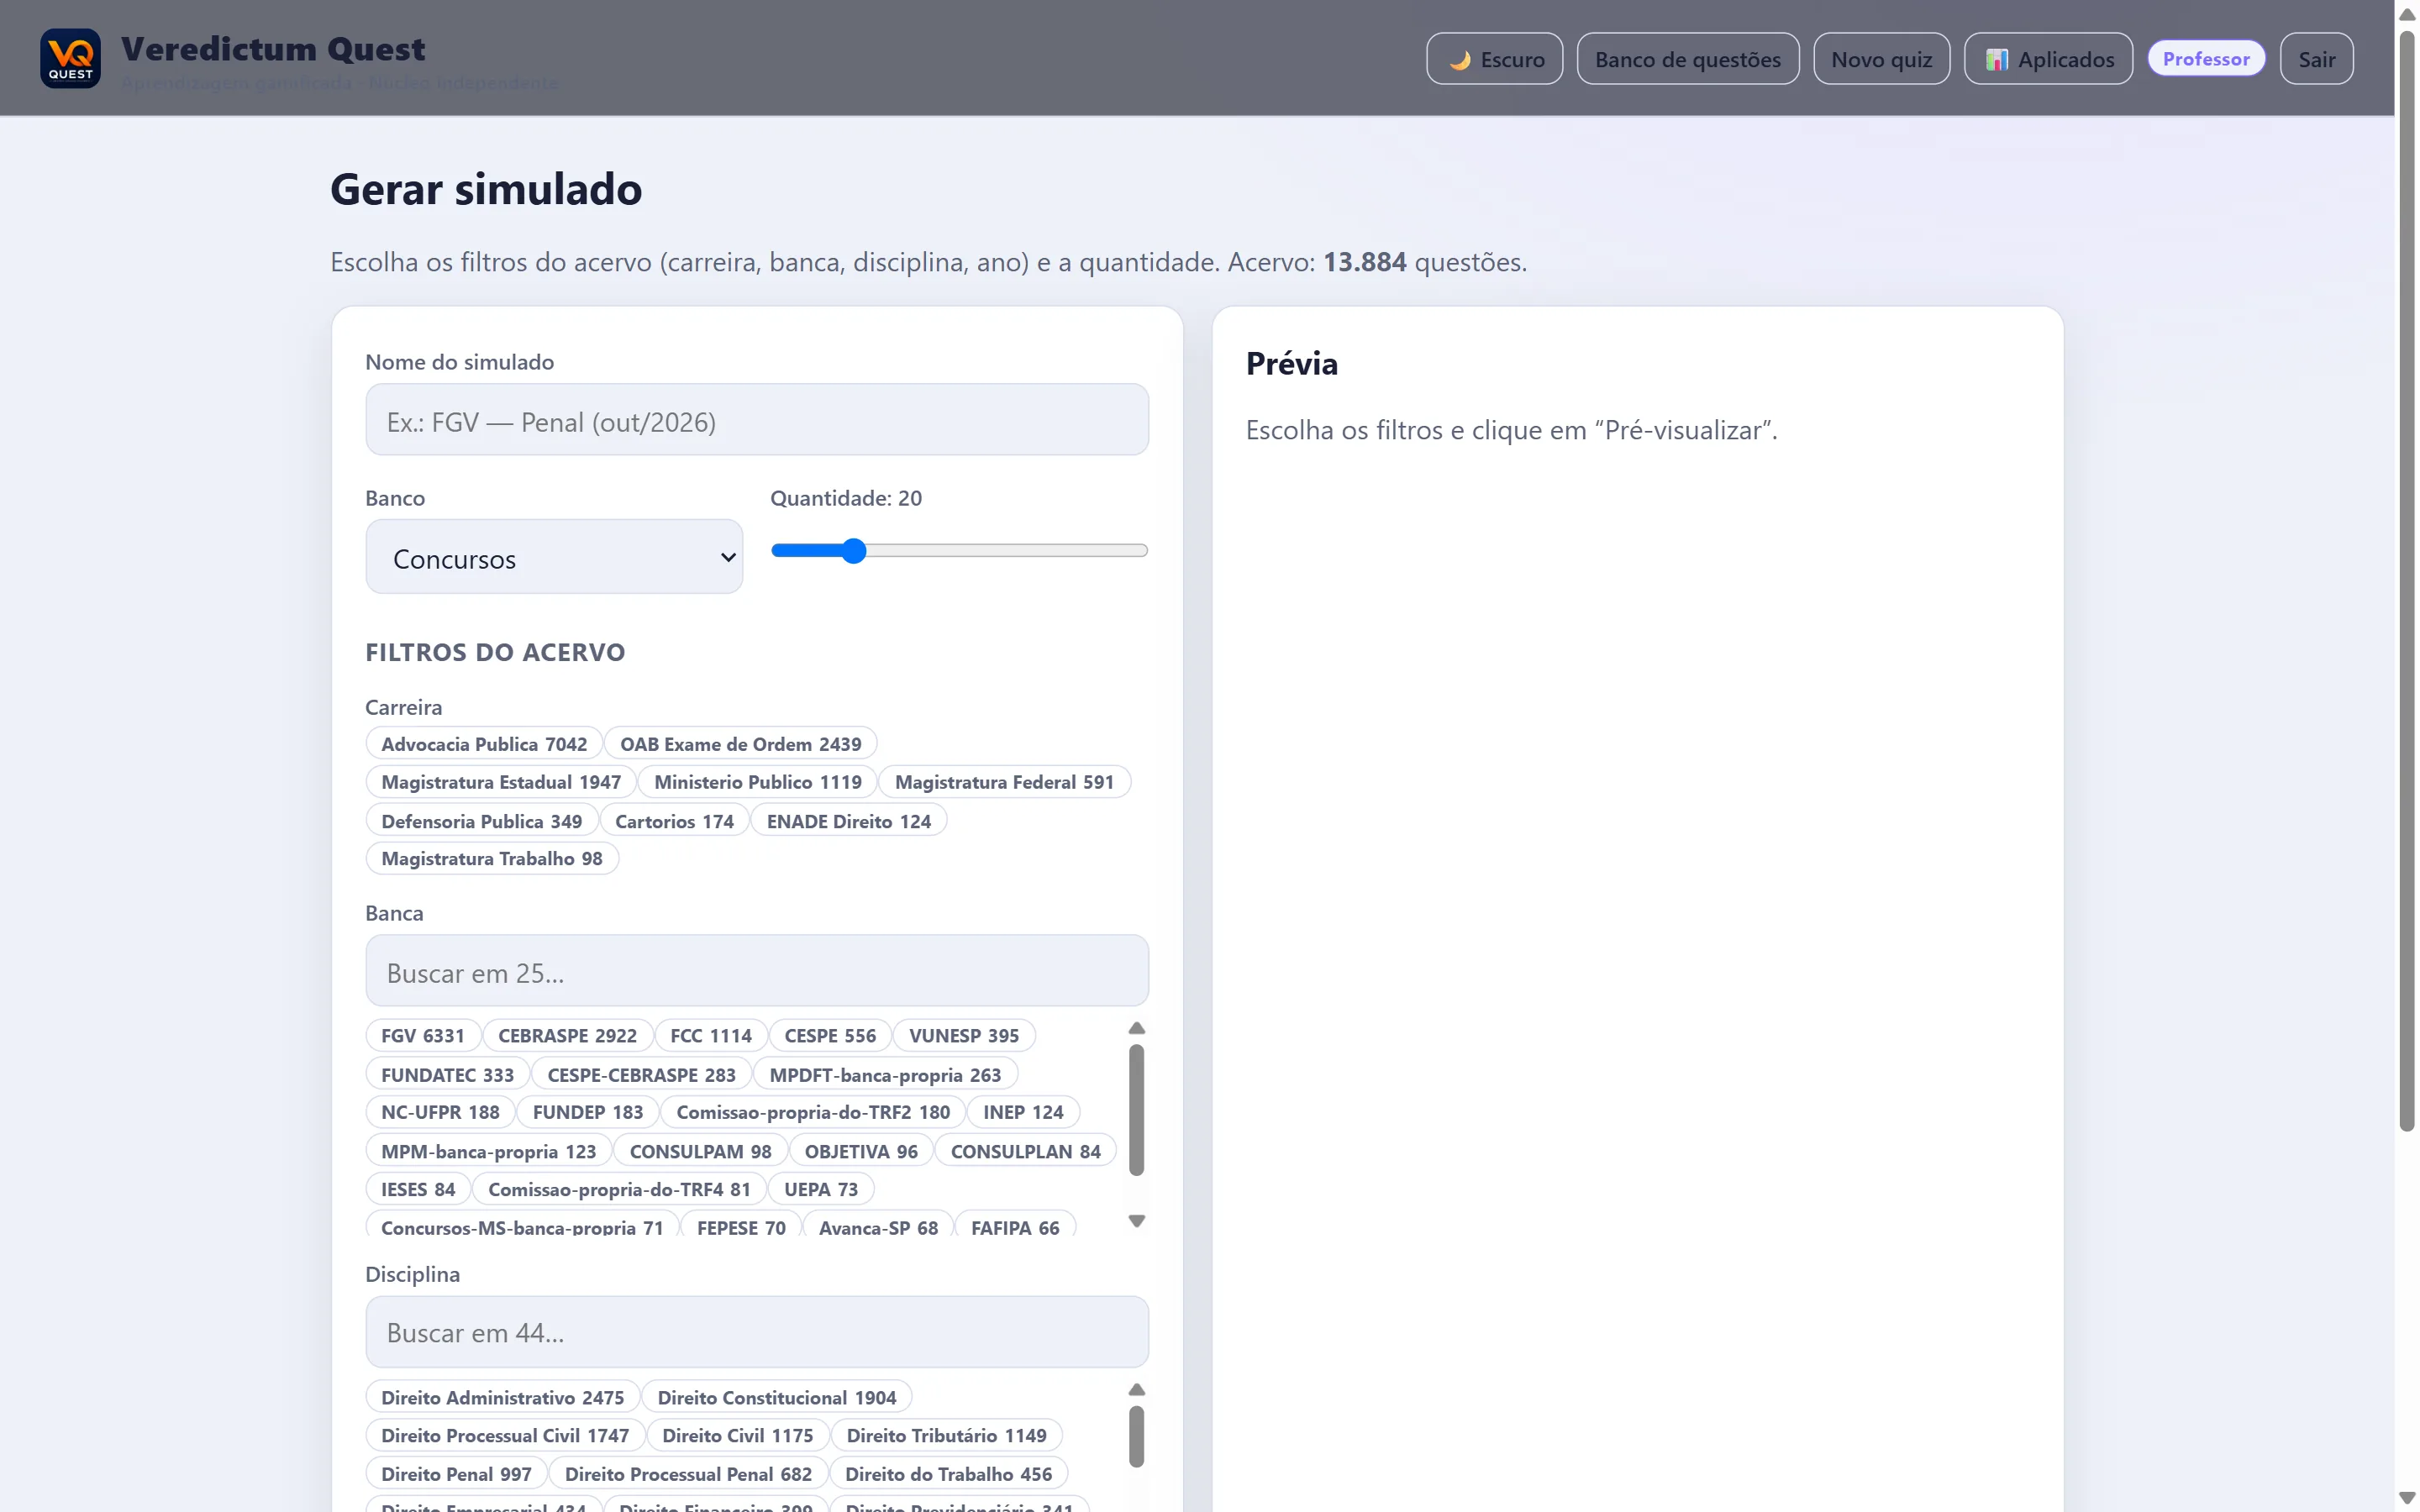2420x1512 pixels.
Task: Select the Direito Processual Penal chip
Action: [x=688, y=1475]
